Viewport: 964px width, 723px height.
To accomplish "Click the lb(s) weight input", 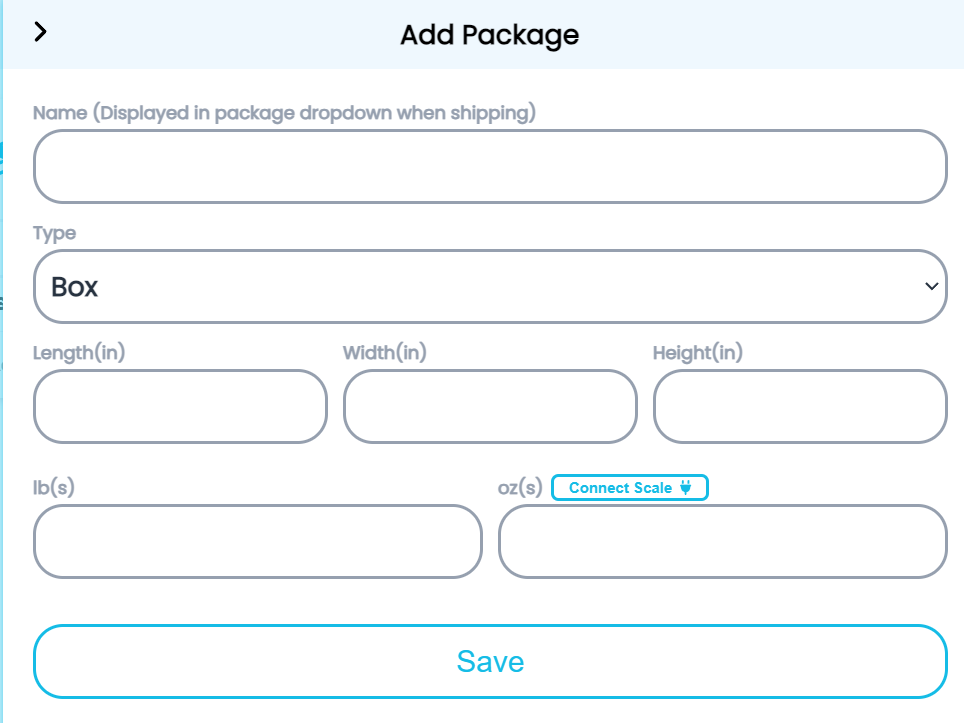I will click(258, 541).
